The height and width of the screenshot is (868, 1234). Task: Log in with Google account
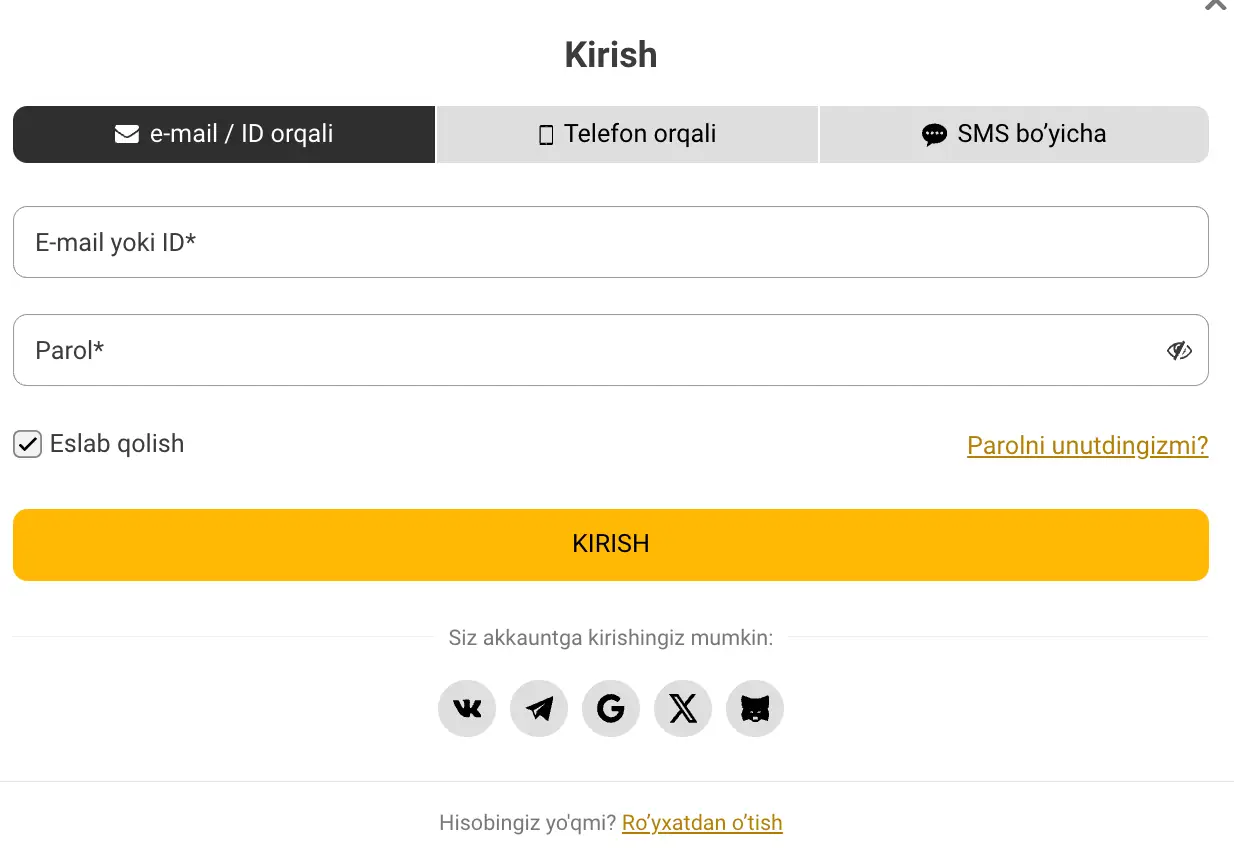point(610,708)
